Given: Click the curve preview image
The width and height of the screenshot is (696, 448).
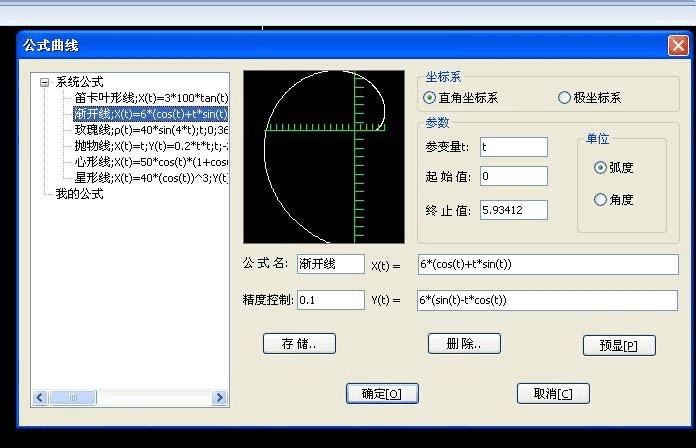Looking at the screenshot, I should (324, 157).
